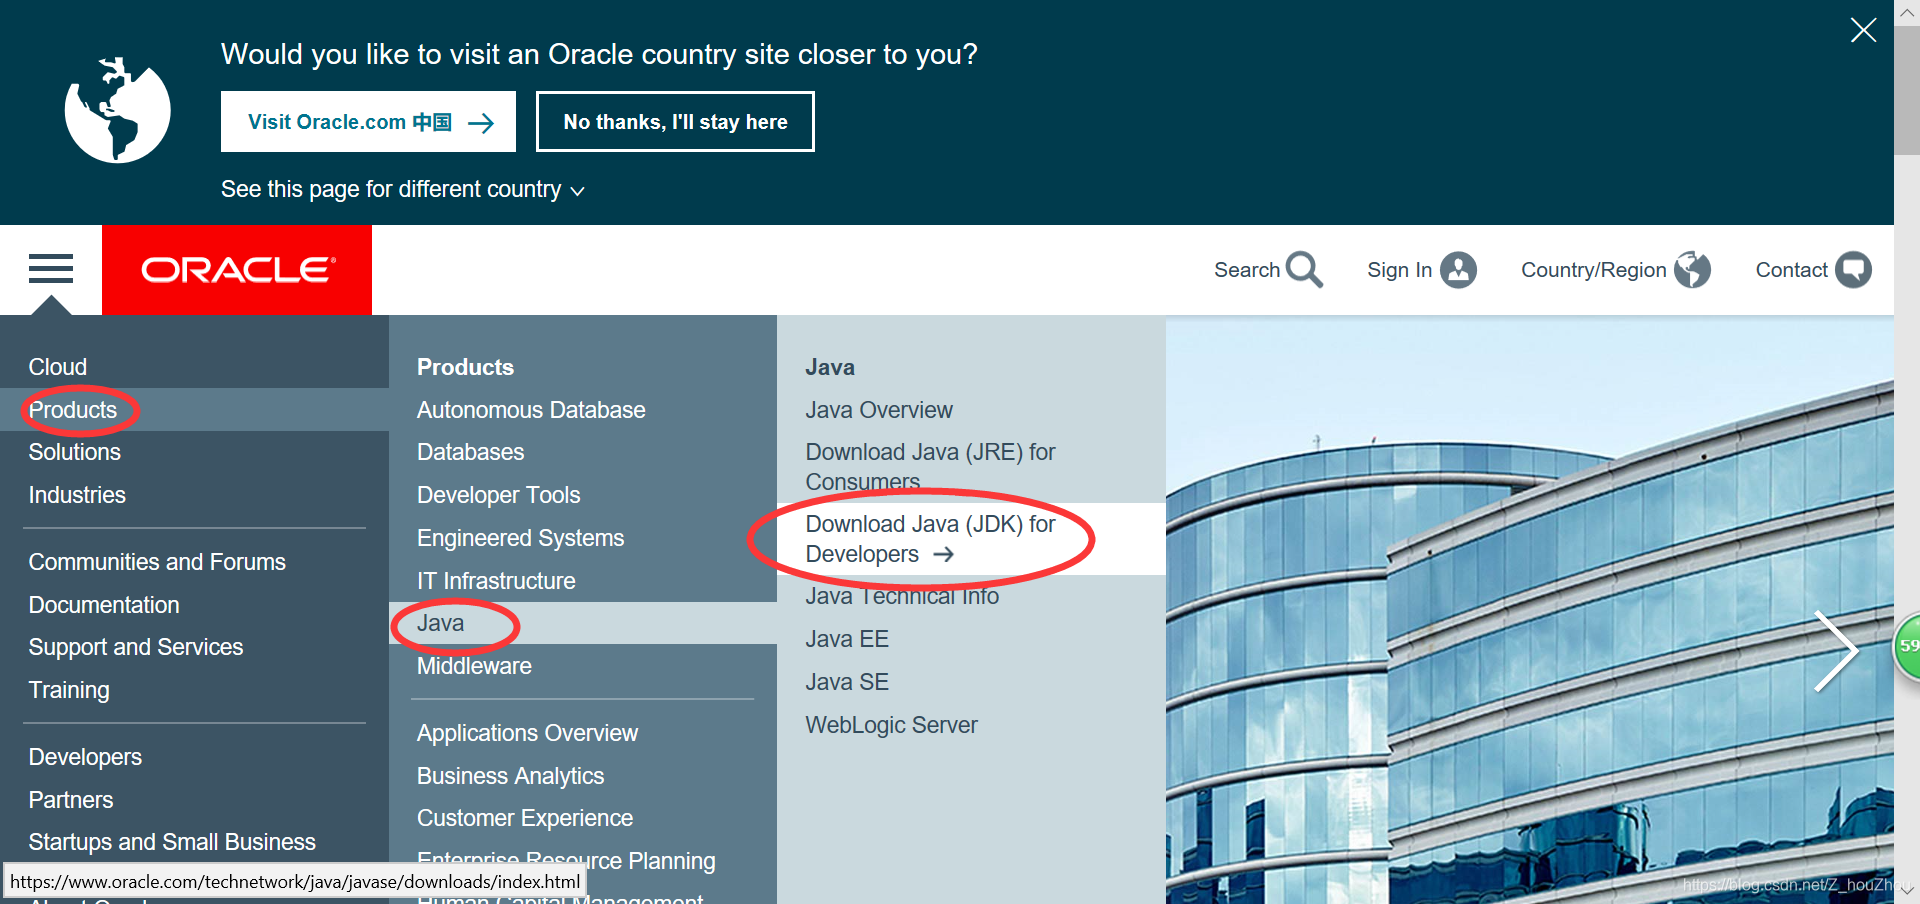This screenshot has height=904, width=1920.
Task: Open Download Java (JRE) for Consumers
Action: click(x=930, y=467)
